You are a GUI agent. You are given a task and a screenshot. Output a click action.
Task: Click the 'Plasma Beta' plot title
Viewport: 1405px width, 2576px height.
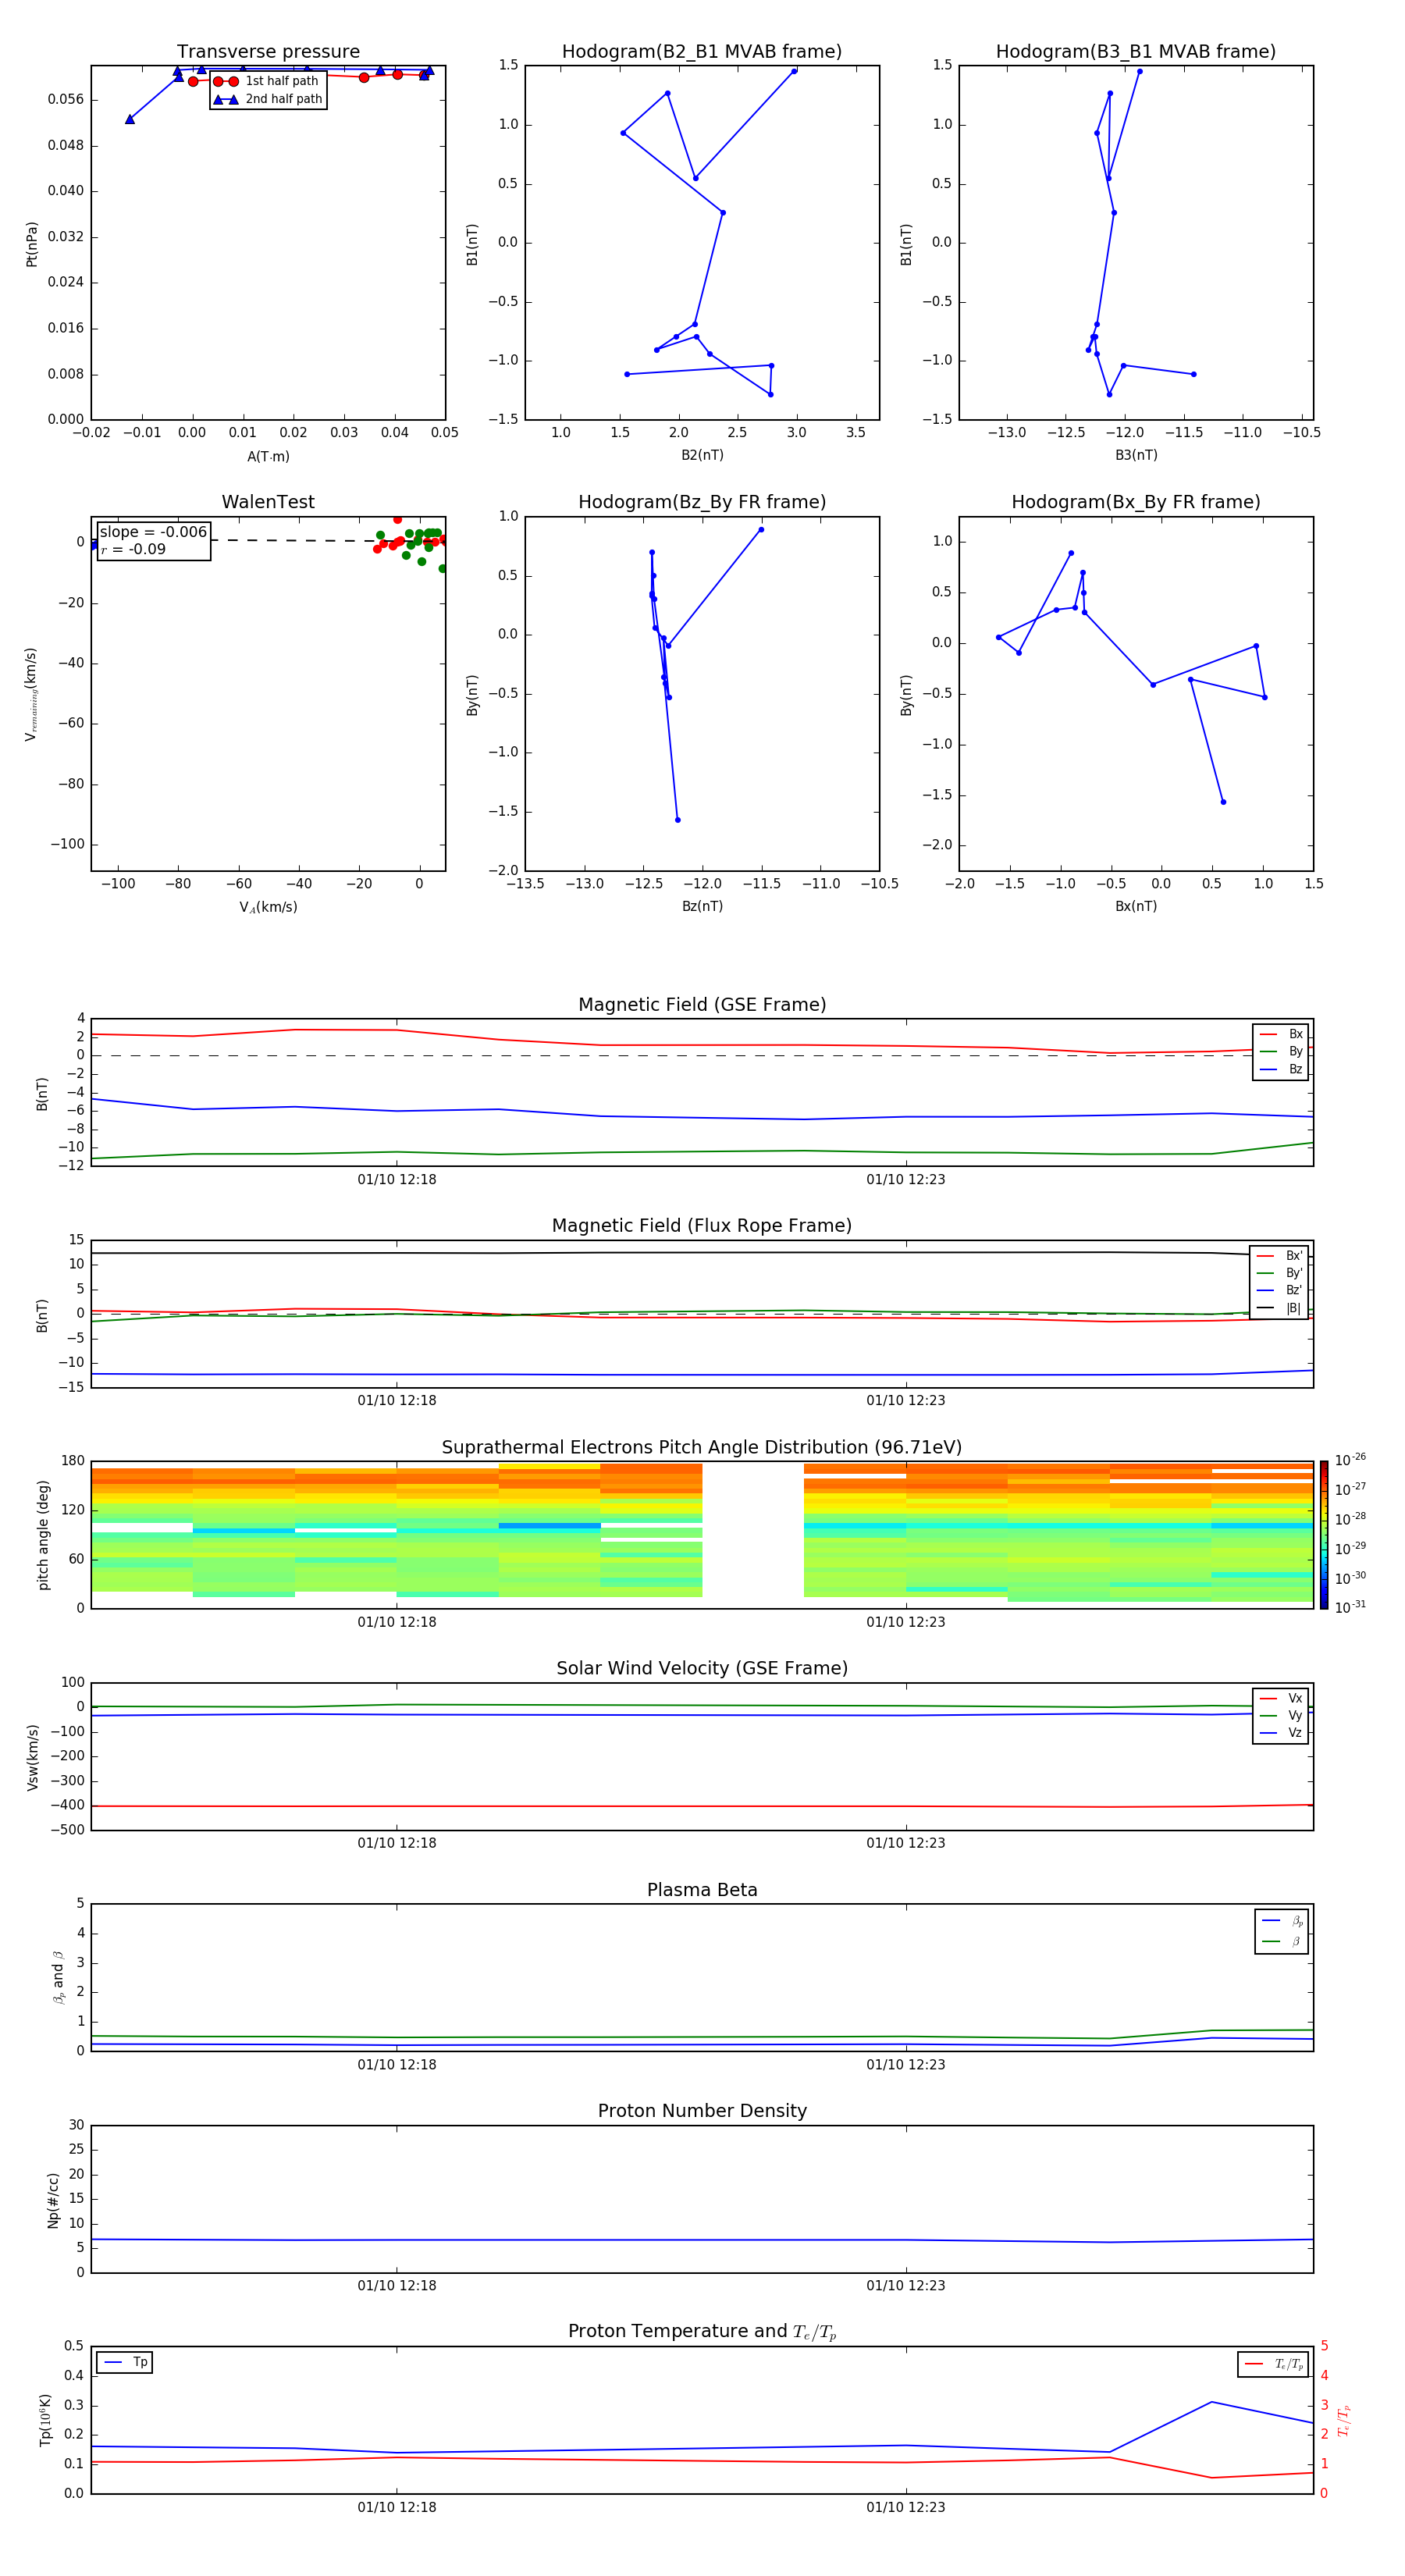(702, 1890)
